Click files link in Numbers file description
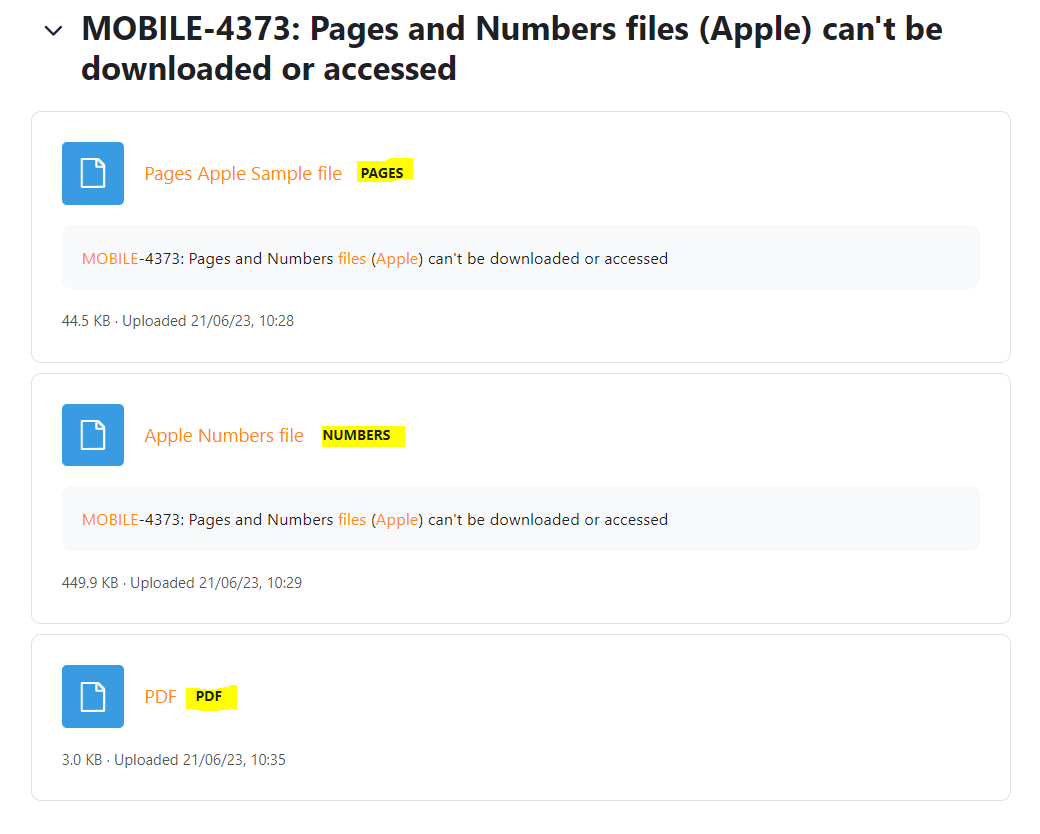Viewport: 1040px width, 834px height. point(352,520)
